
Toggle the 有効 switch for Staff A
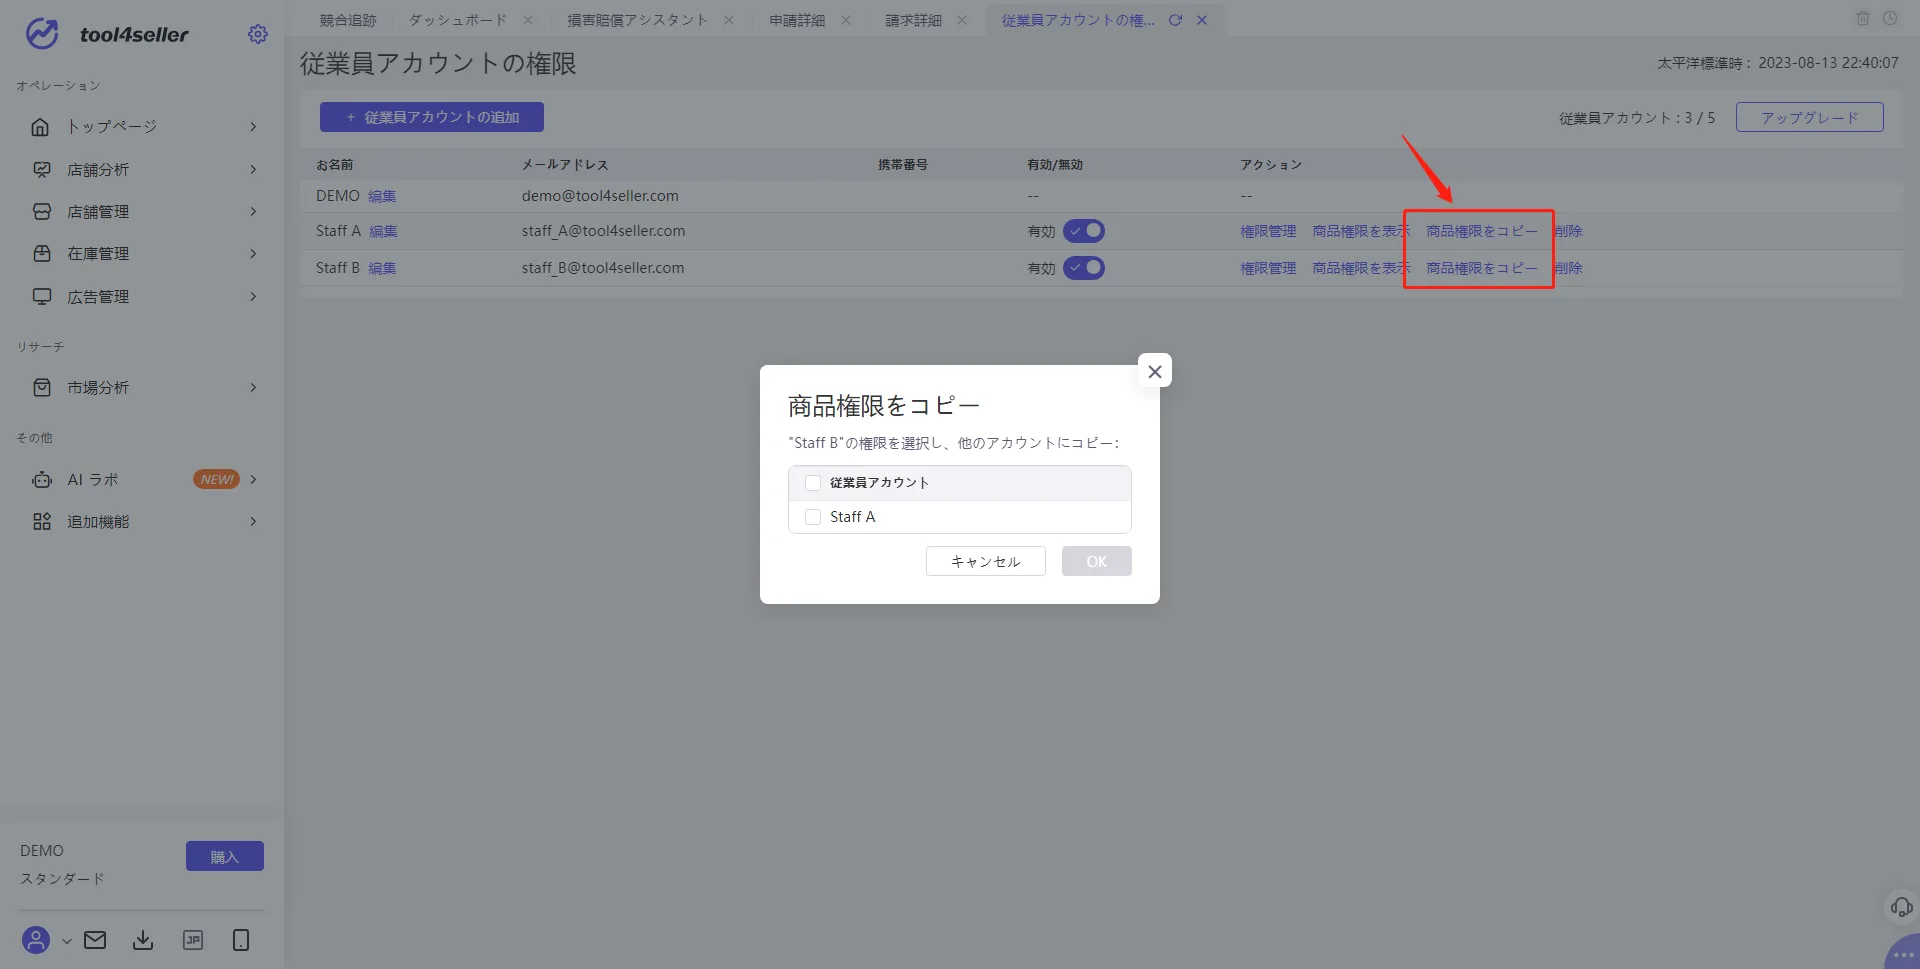[x=1084, y=231]
